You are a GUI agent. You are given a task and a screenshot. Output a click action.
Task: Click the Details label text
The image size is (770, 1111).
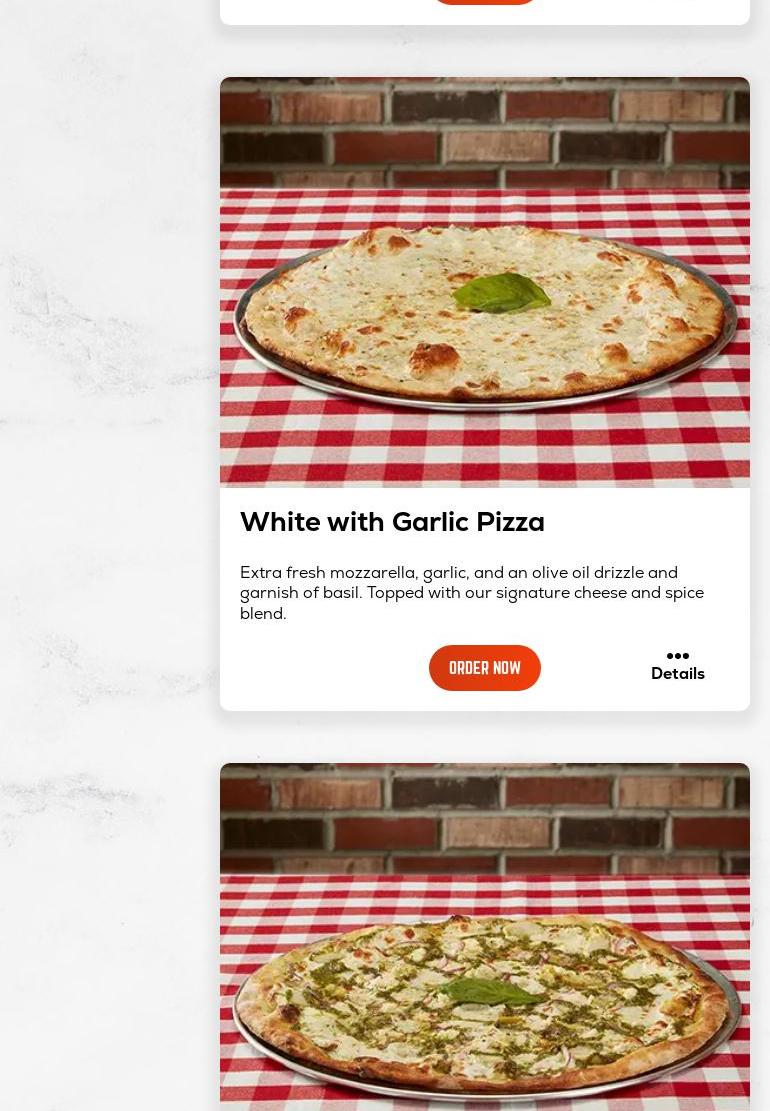coord(678,674)
